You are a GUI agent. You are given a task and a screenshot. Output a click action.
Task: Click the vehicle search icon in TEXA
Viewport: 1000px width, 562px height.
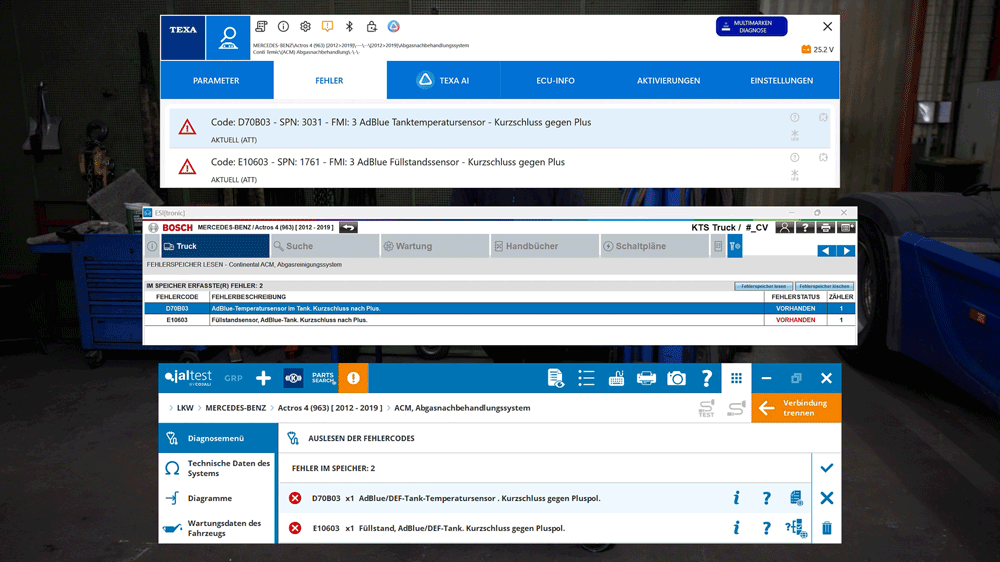coord(228,38)
